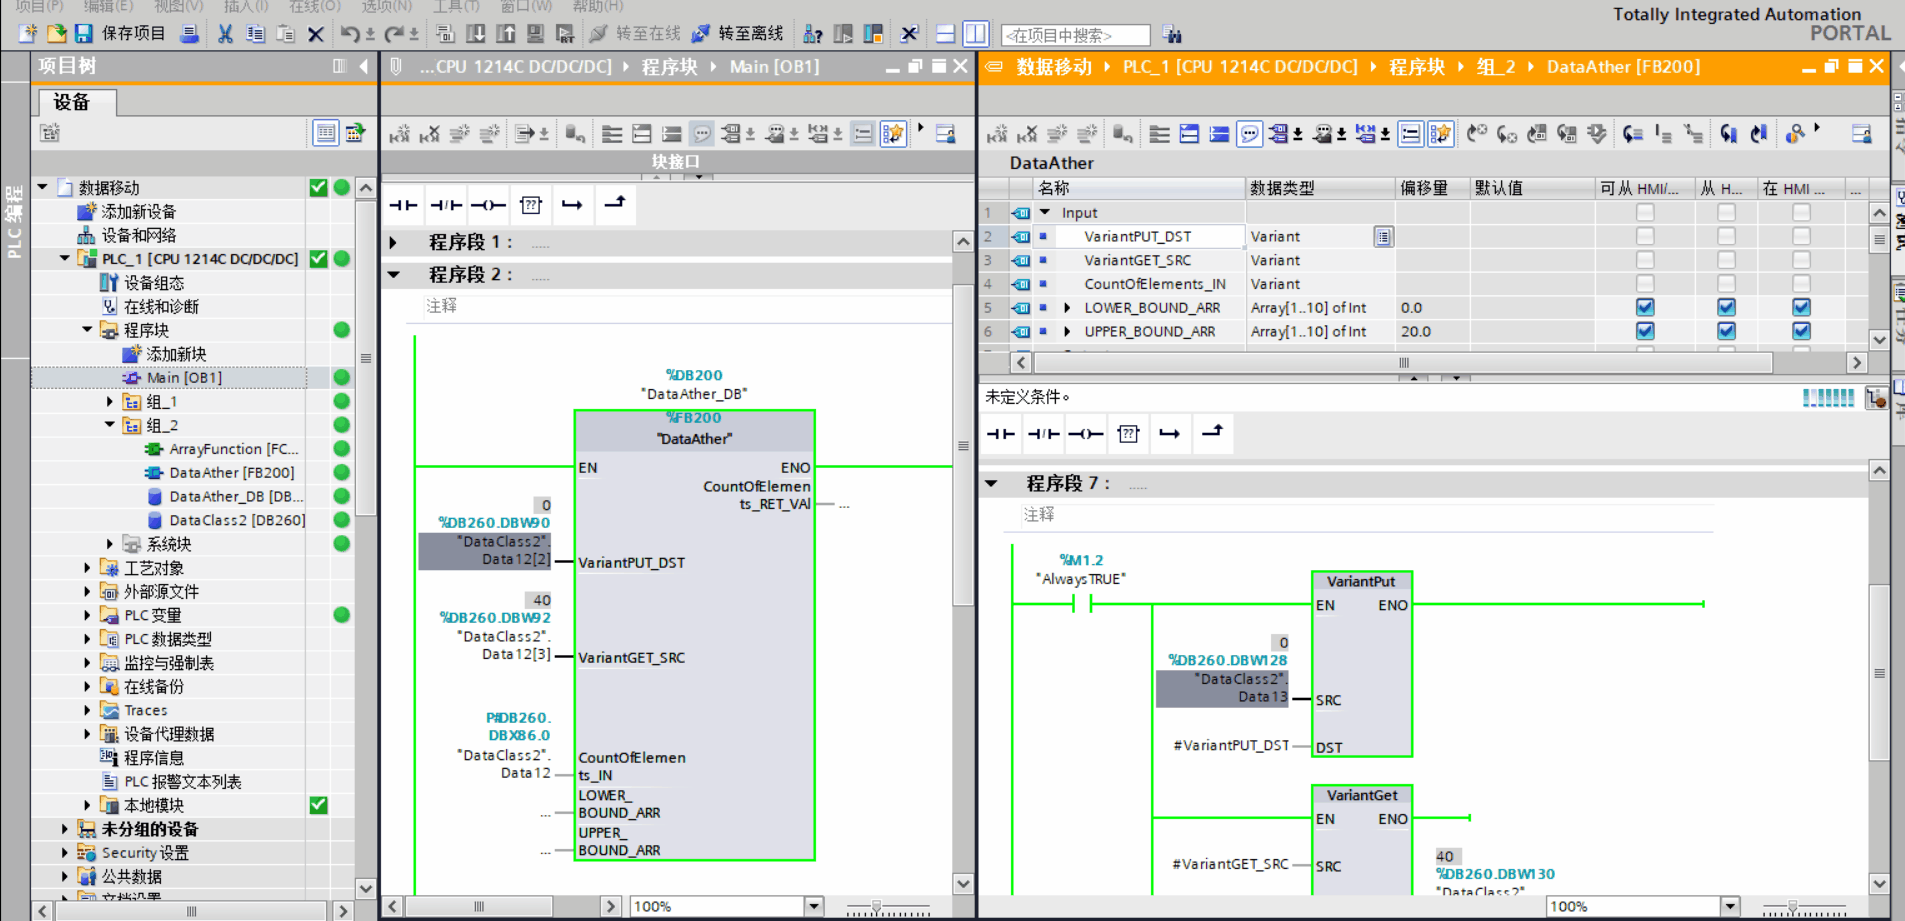The image size is (1905, 921).
Task: Uncheck HMI writable for LOWER_BOUND_ARR
Action: coord(1726,307)
